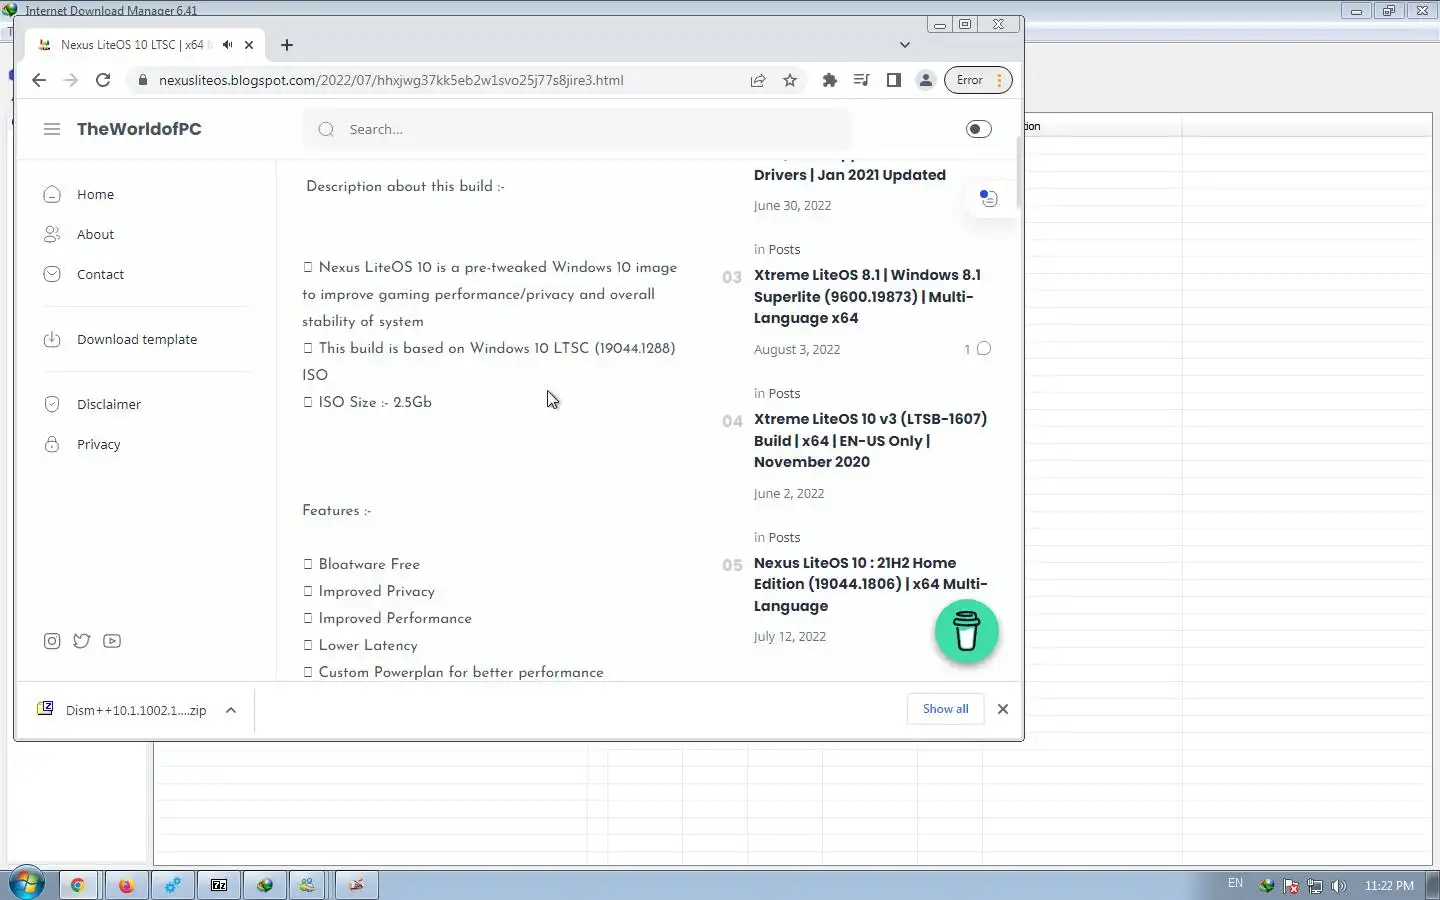Click the address bar URL
The width and height of the screenshot is (1440, 900).
coord(391,80)
